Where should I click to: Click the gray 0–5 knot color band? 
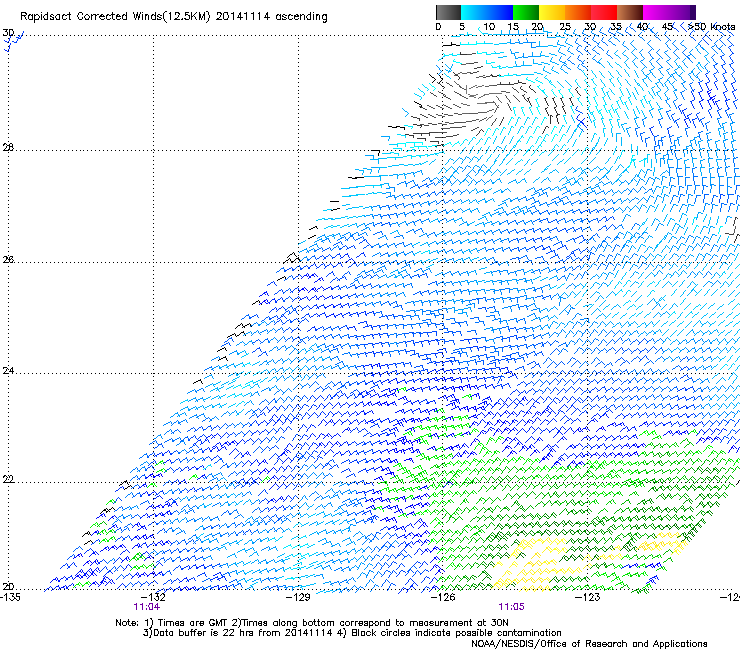(448, 12)
